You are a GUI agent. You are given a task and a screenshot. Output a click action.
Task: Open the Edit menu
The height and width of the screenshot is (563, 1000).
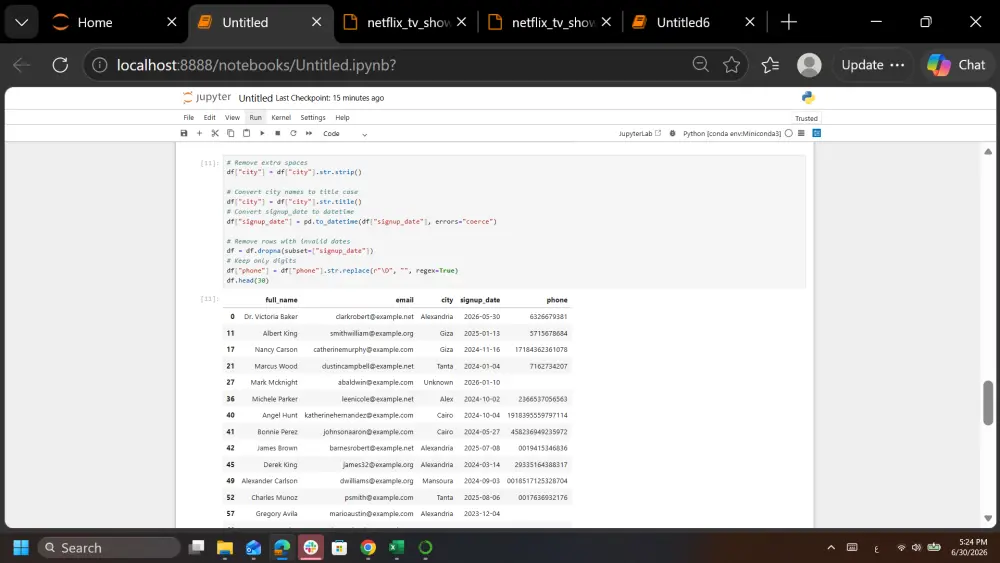pos(209,117)
